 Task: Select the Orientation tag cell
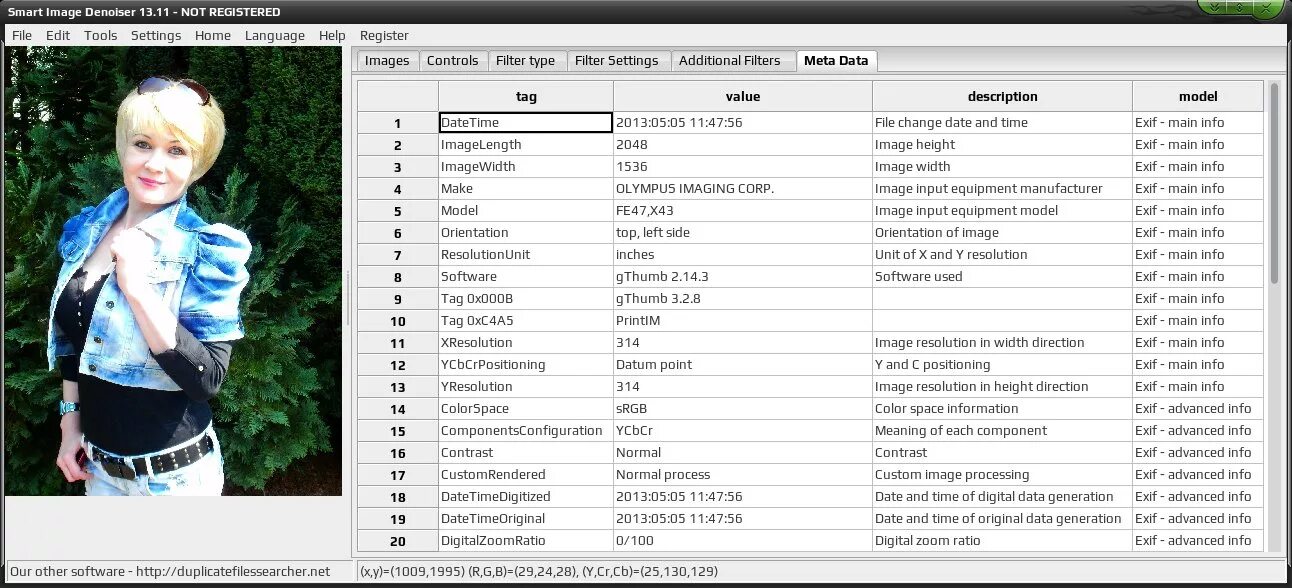(526, 233)
